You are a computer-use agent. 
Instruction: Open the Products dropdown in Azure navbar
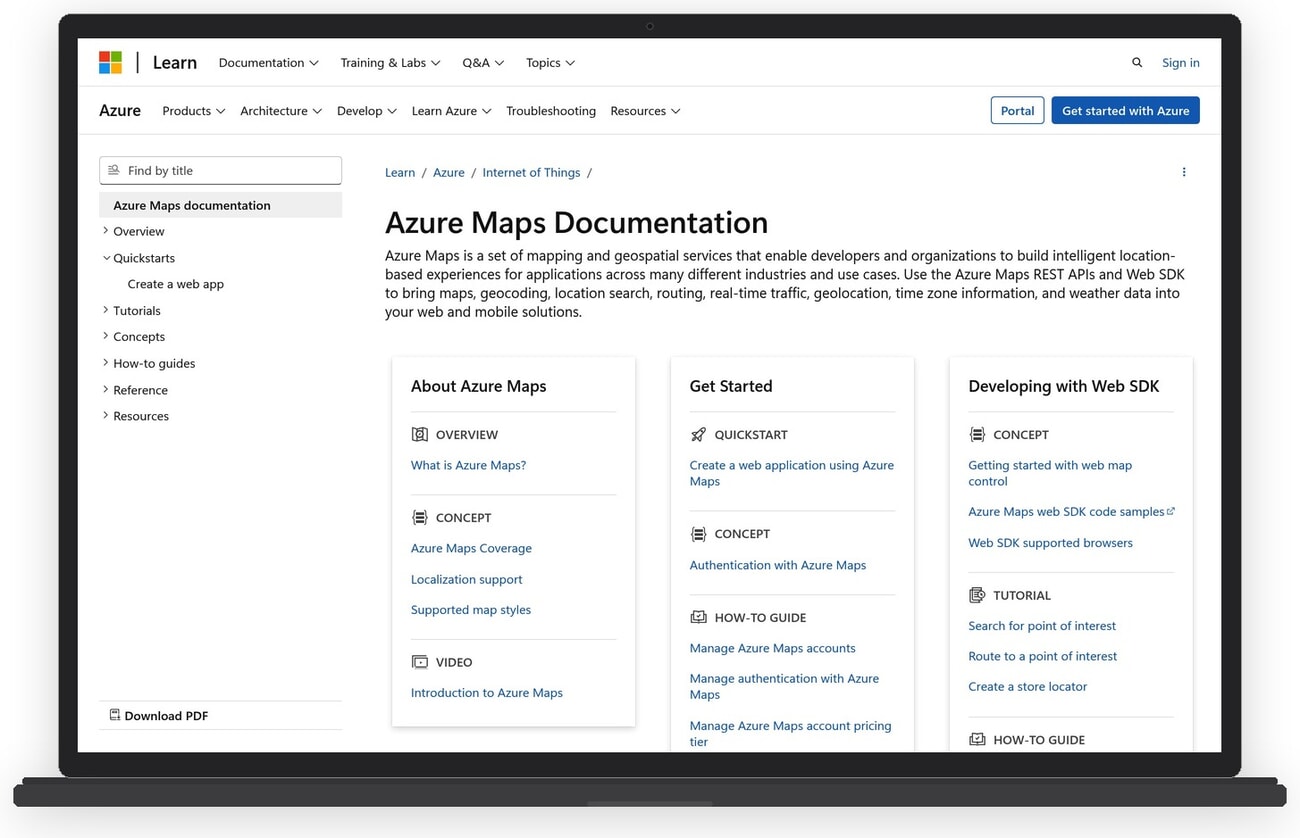tap(193, 110)
